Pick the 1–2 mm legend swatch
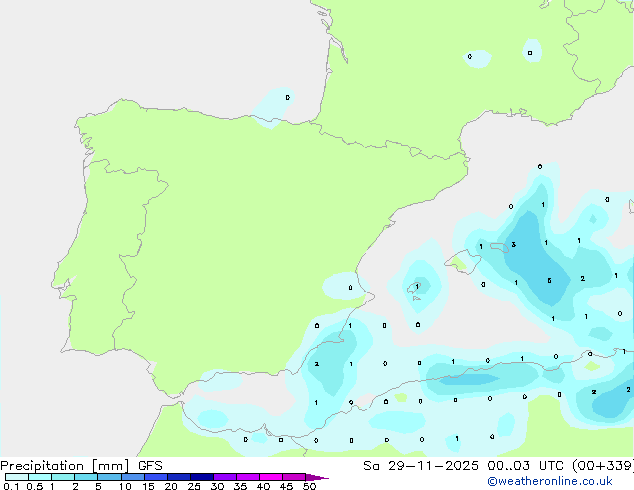Viewport: 634px width, 490px height. coord(63,477)
